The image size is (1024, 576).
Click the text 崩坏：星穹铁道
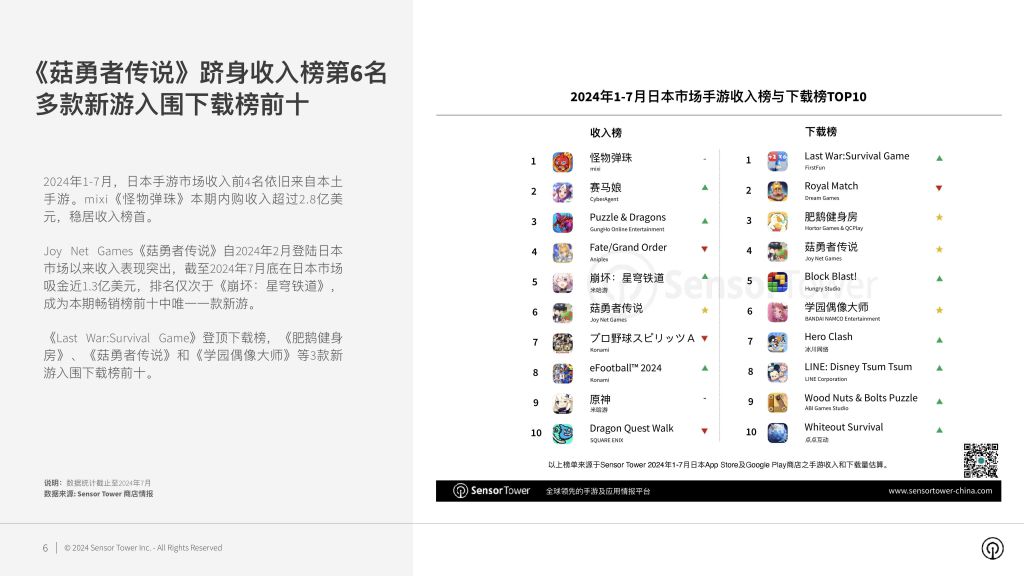click(x=627, y=278)
